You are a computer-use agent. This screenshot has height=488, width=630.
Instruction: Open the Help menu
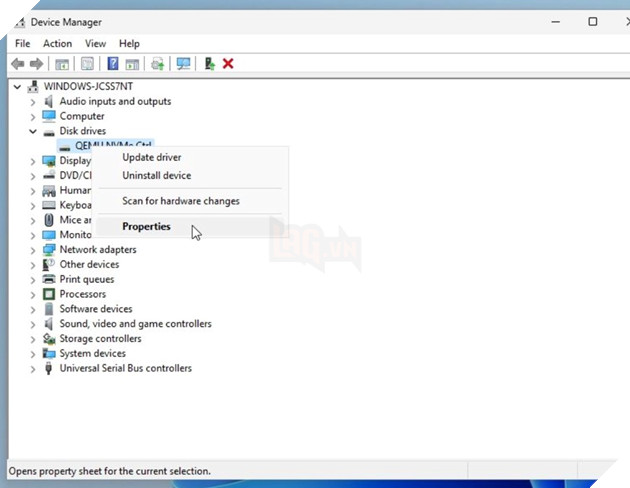(x=129, y=43)
